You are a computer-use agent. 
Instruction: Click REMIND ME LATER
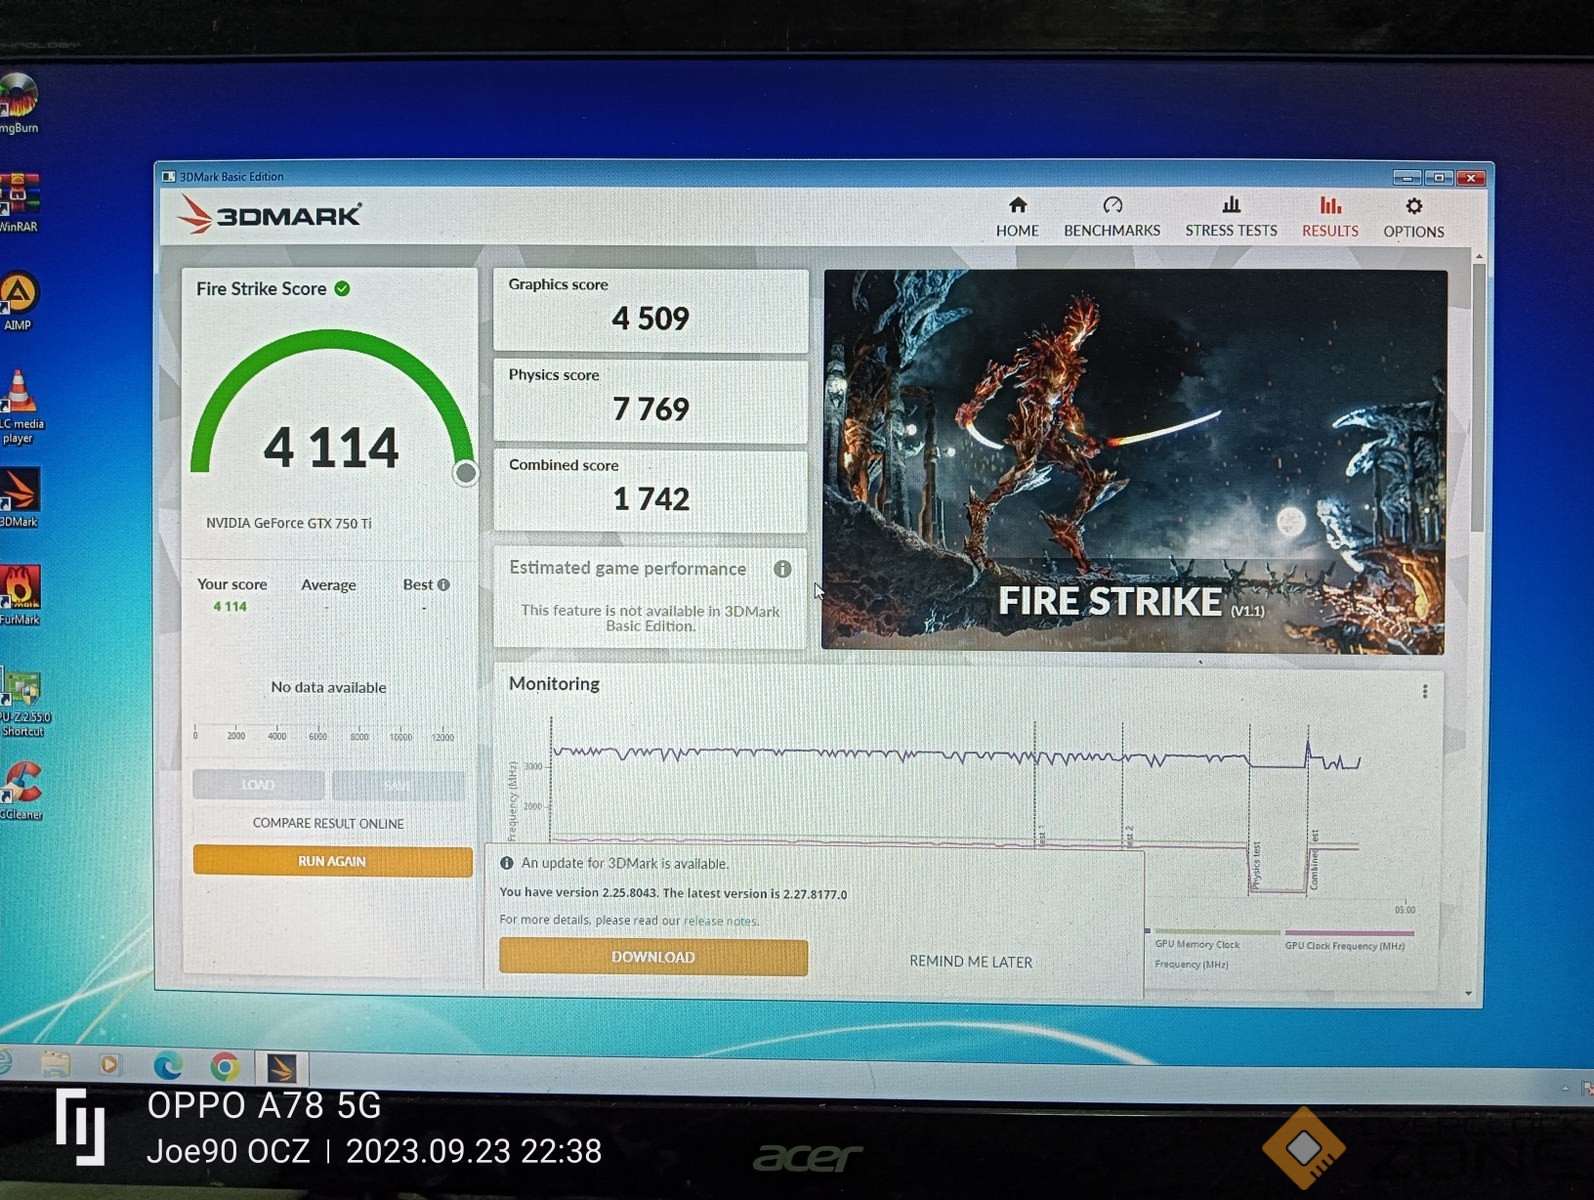point(970,961)
